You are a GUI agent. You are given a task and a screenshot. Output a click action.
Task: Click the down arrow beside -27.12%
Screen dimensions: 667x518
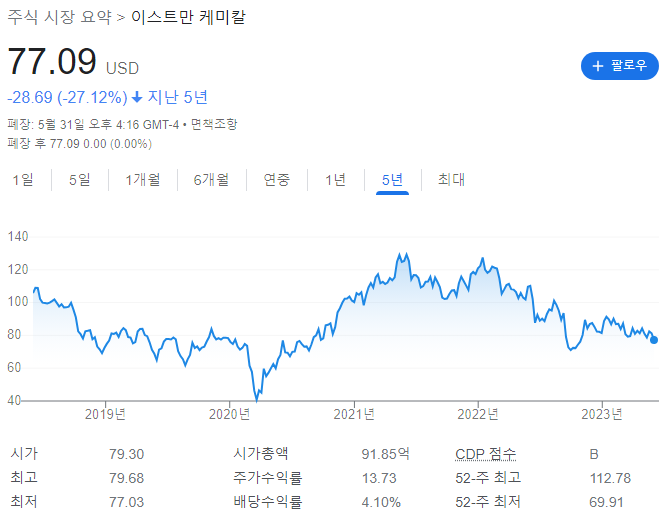[137, 97]
